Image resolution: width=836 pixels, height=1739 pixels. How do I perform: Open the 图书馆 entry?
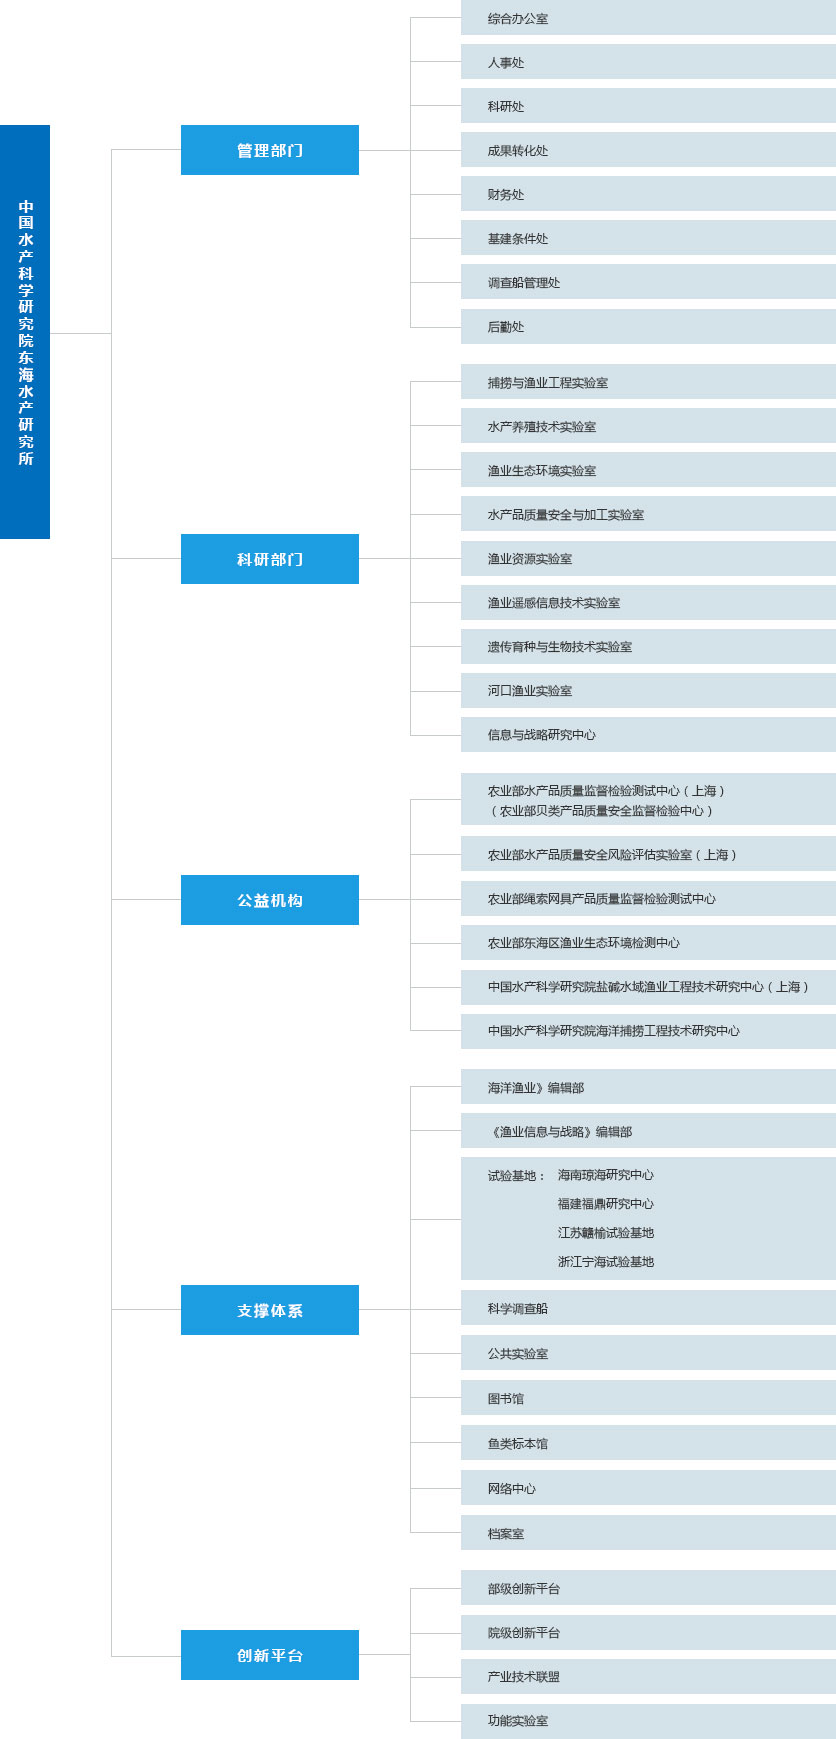(x=648, y=1398)
